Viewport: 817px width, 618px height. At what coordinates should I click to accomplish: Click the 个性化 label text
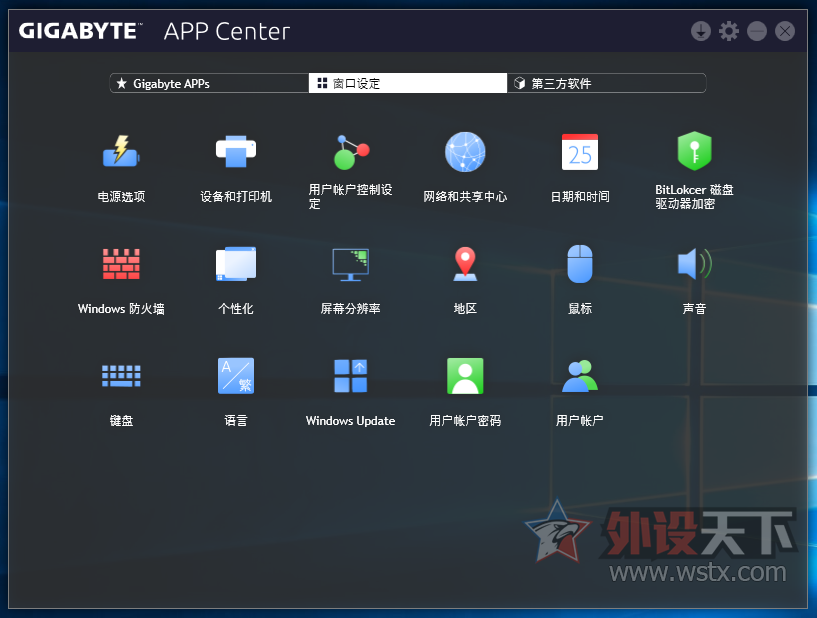236,309
